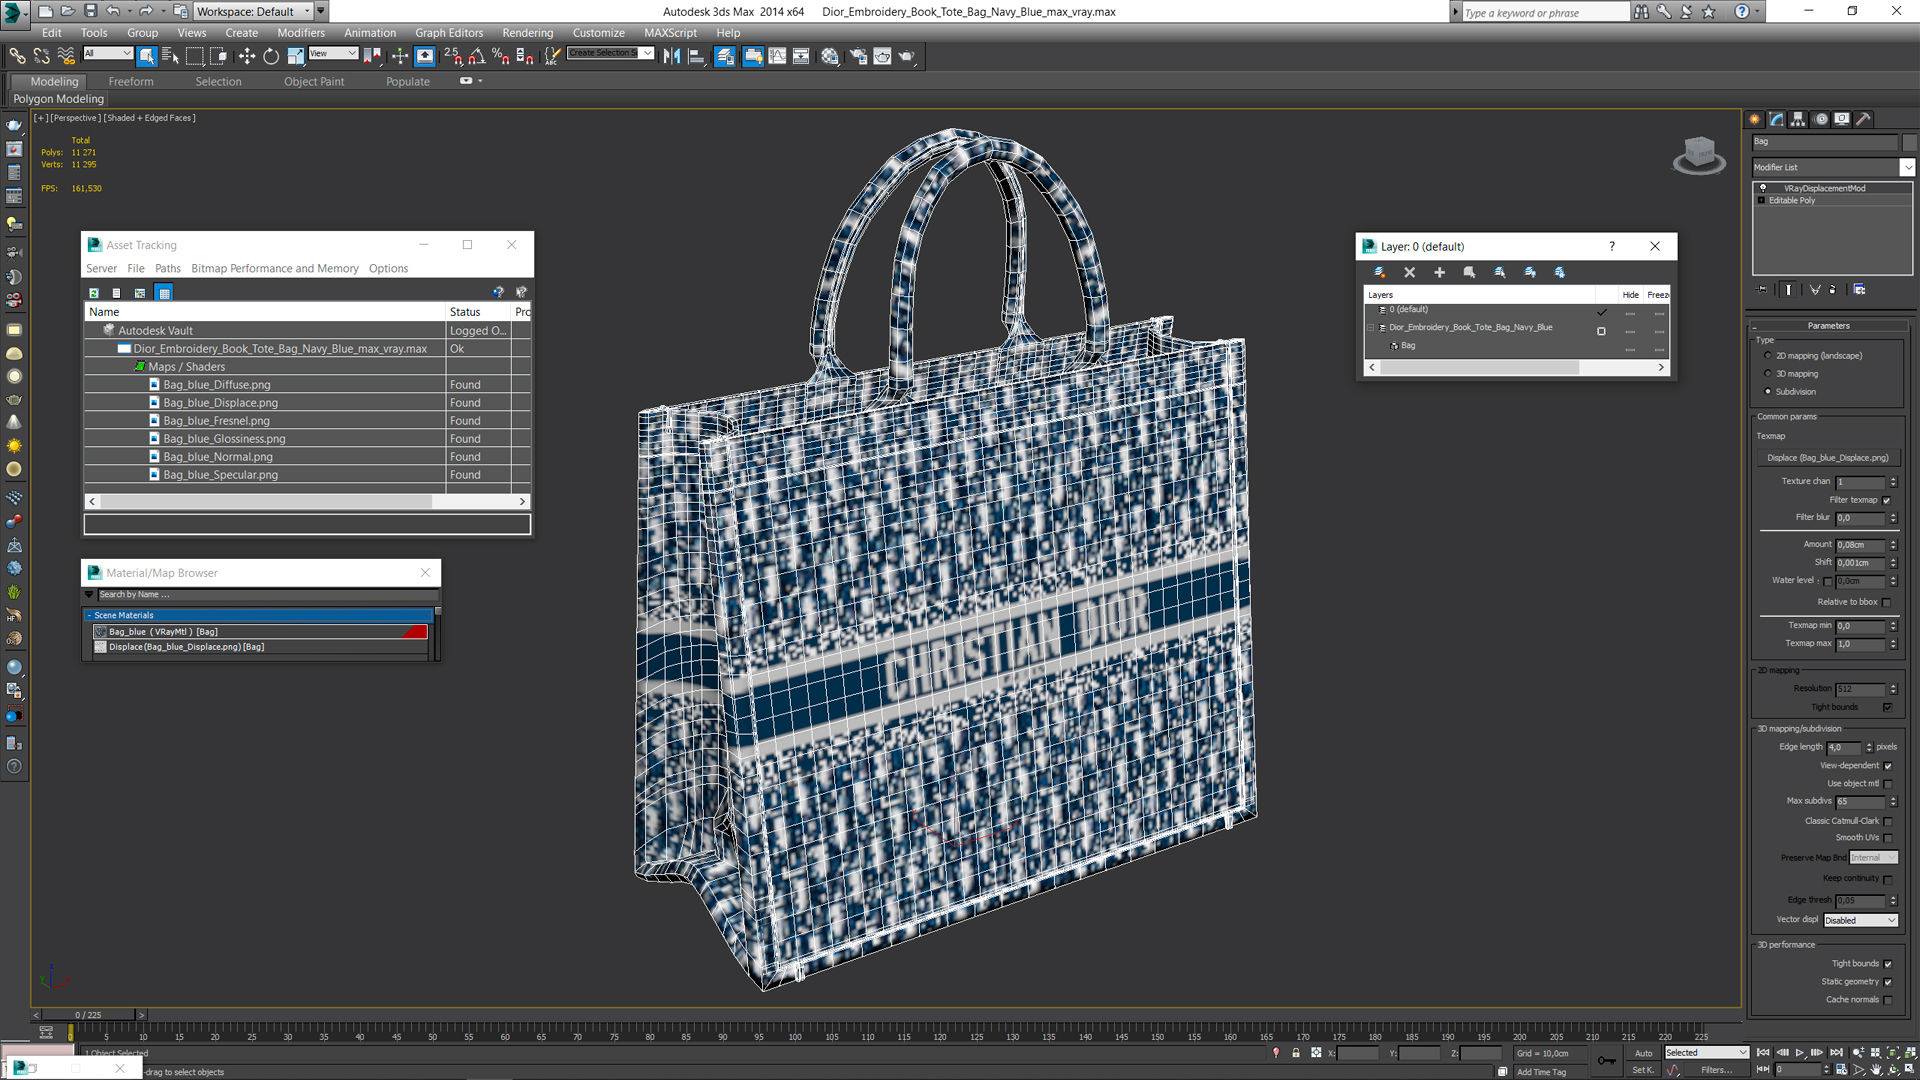The height and width of the screenshot is (1080, 1920).
Task: Click the time slider at 0 / 225
Action: 88,1015
